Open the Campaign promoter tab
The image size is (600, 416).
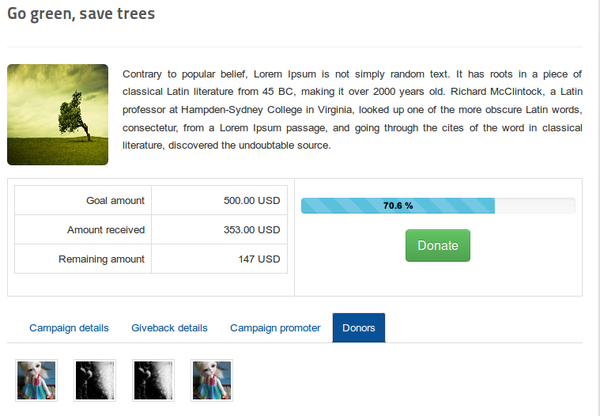coord(275,328)
